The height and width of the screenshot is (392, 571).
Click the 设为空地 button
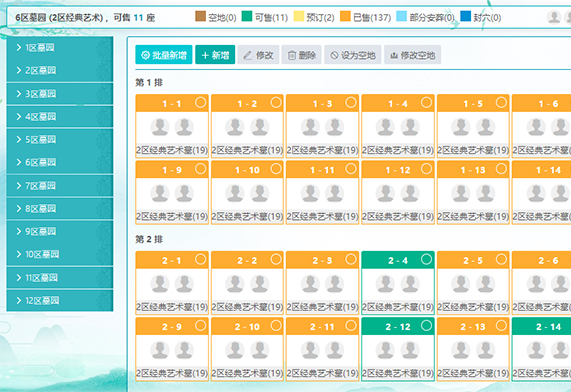coord(353,55)
